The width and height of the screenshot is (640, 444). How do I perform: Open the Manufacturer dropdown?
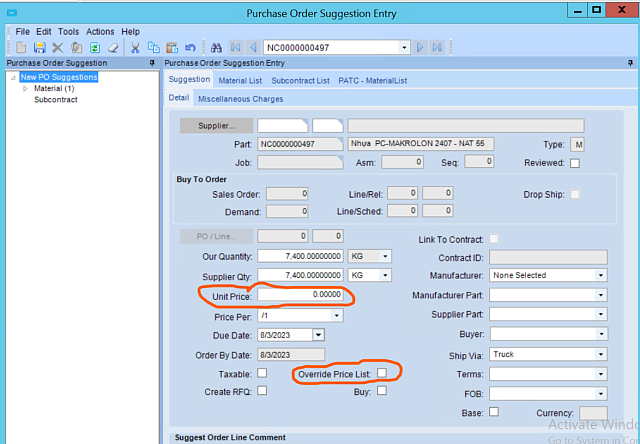[601, 275]
